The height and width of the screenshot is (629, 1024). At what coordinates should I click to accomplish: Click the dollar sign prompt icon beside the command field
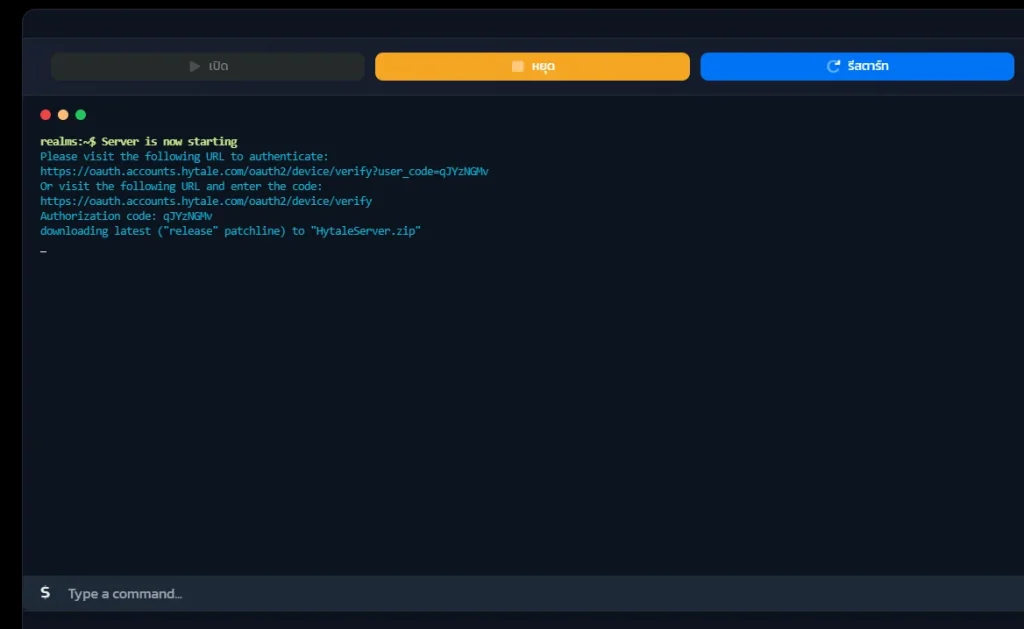(45, 593)
